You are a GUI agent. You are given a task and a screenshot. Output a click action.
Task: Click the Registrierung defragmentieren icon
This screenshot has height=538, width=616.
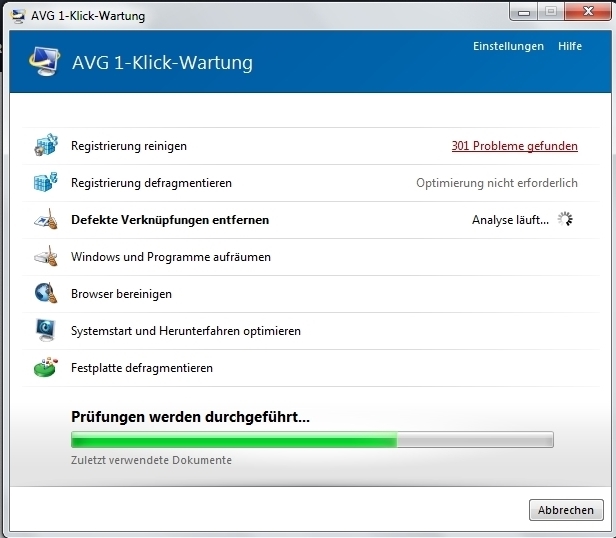[46, 182]
